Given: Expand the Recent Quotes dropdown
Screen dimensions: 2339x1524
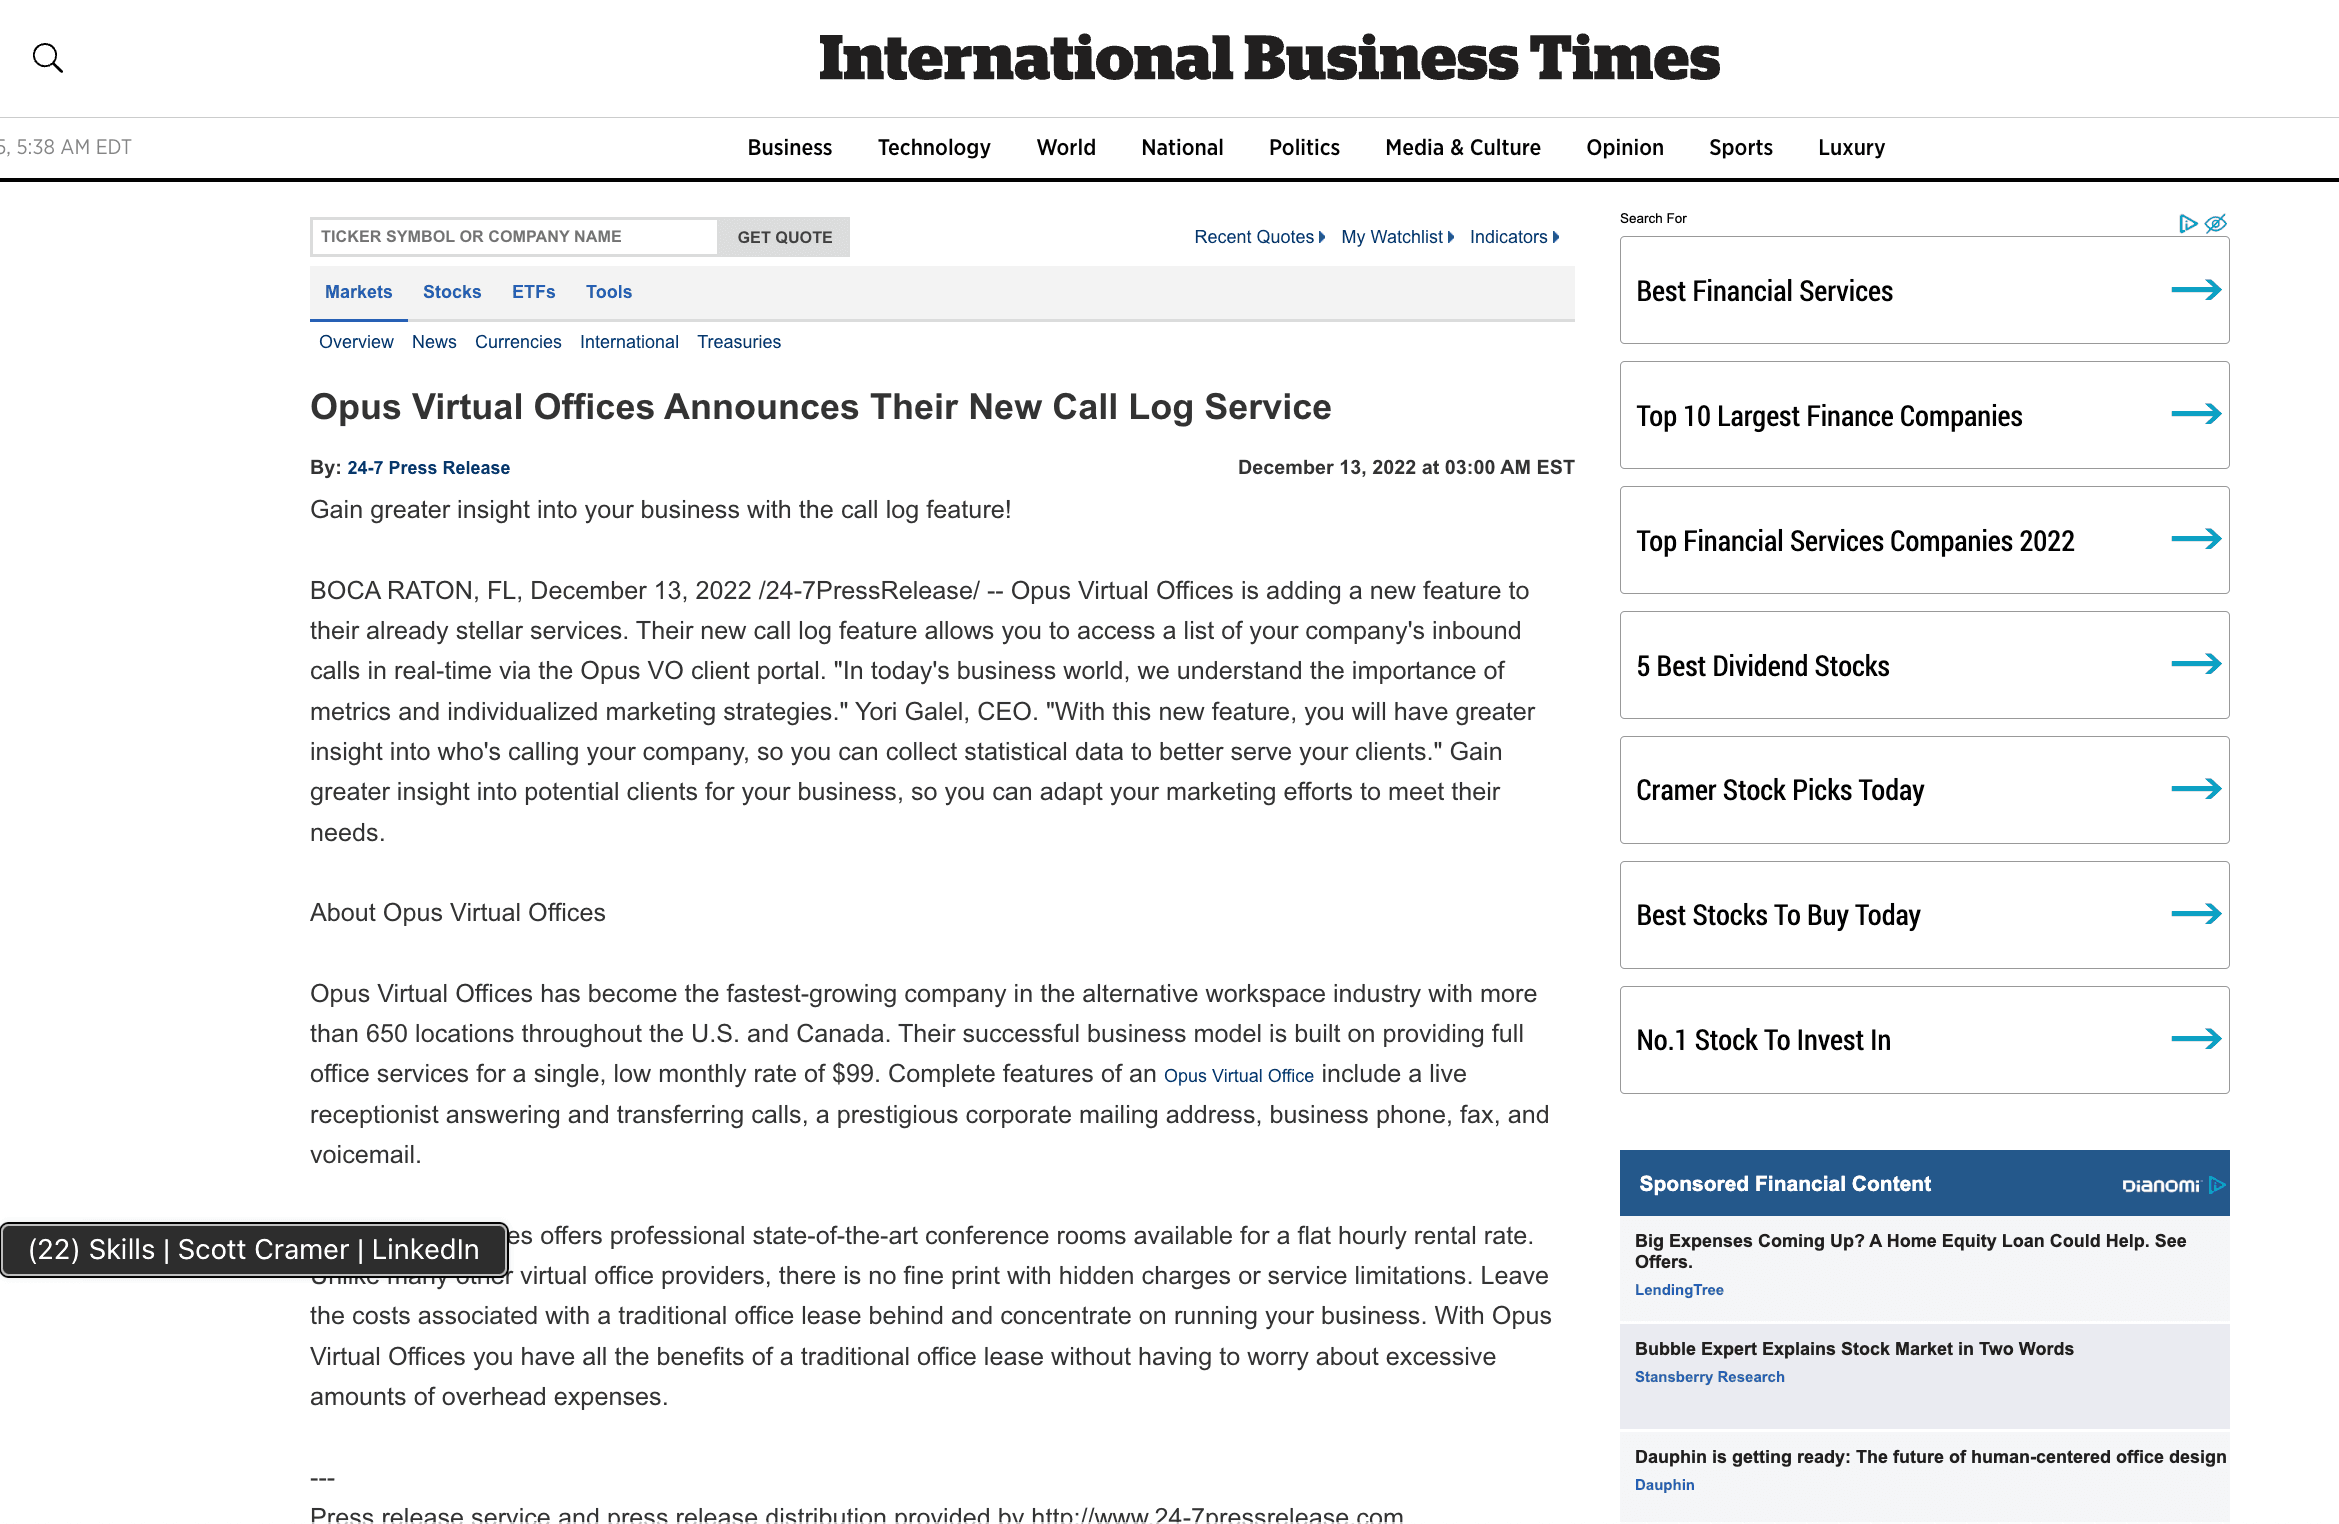Looking at the screenshot, I should click(x=1259, y=237).
